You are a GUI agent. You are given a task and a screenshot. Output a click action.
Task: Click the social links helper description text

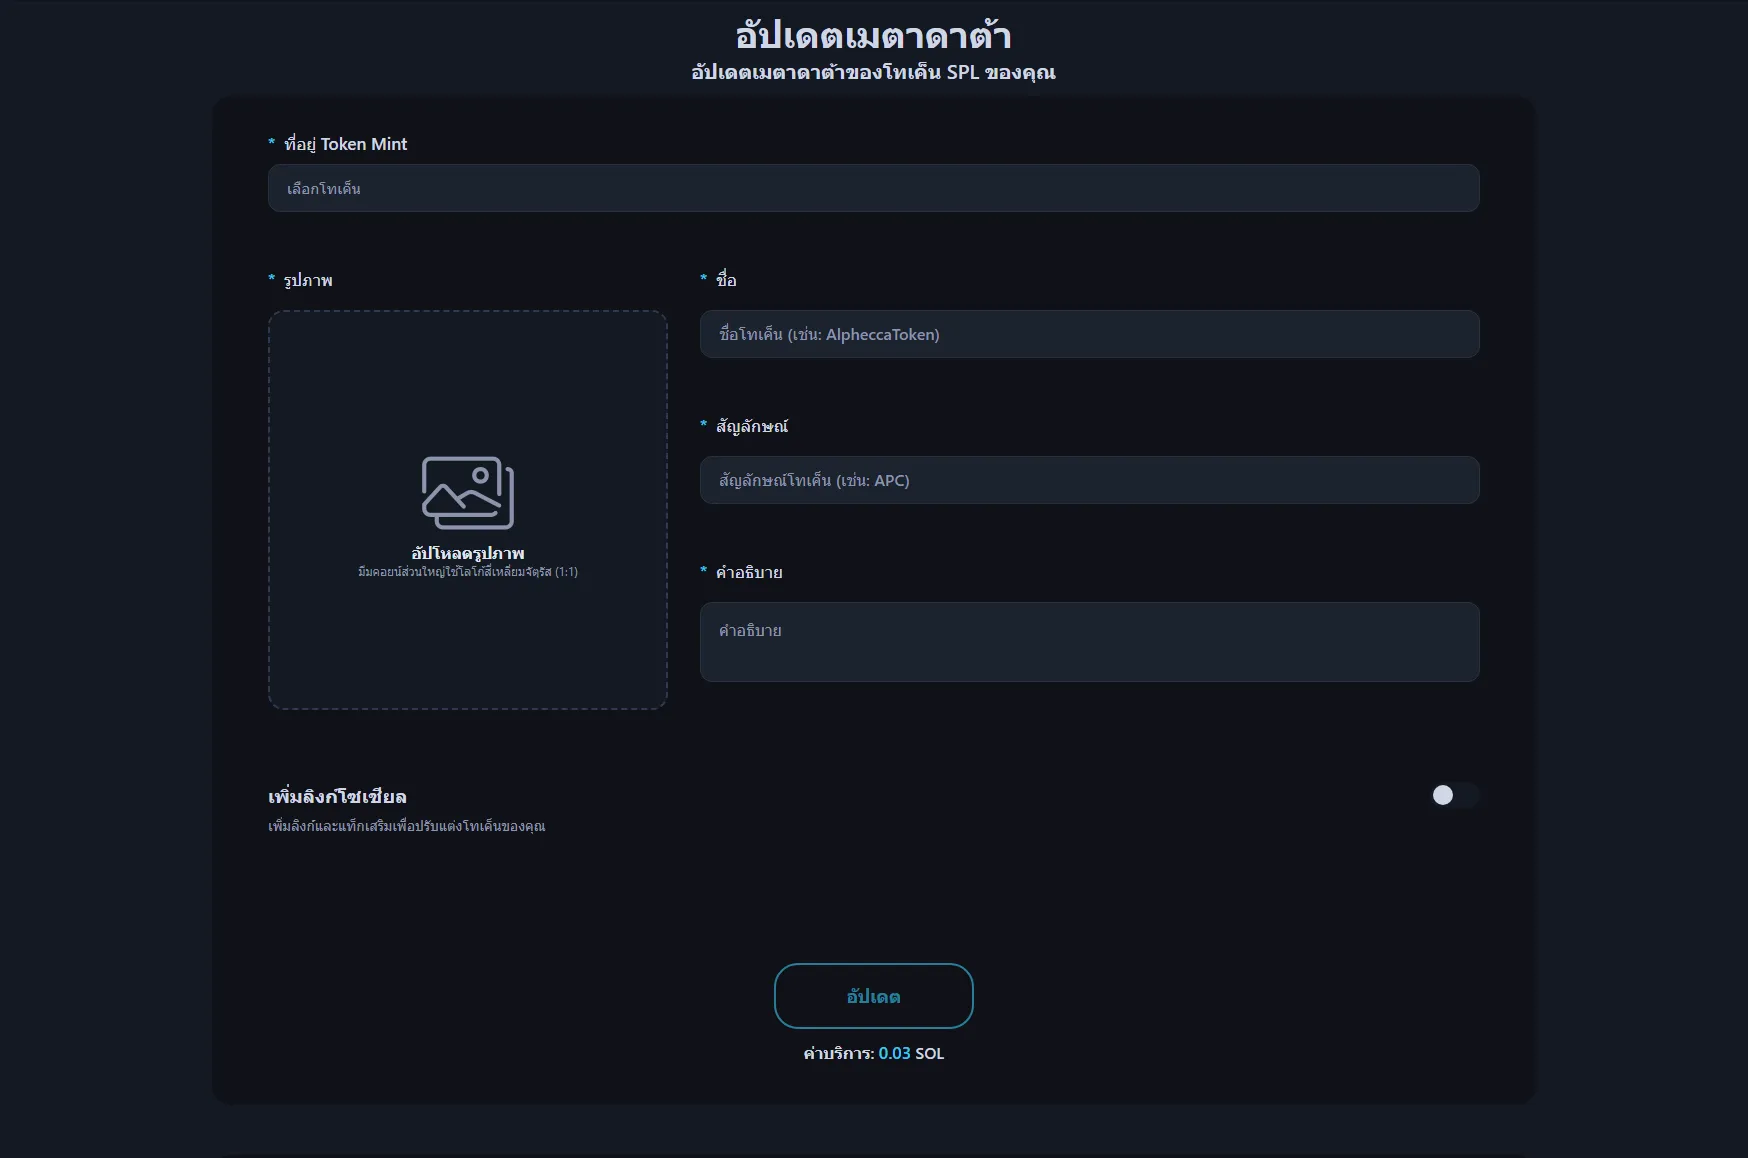click(406, 826)
